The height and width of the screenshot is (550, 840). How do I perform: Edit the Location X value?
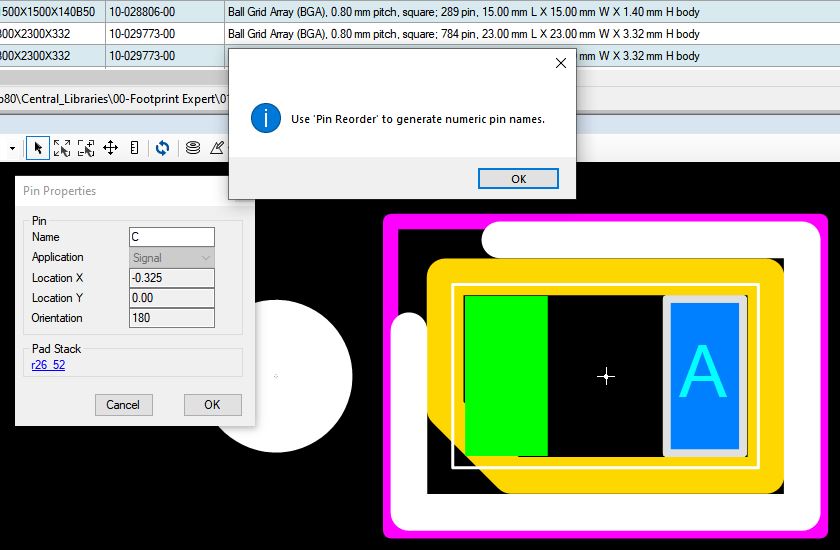coord(171,278)
